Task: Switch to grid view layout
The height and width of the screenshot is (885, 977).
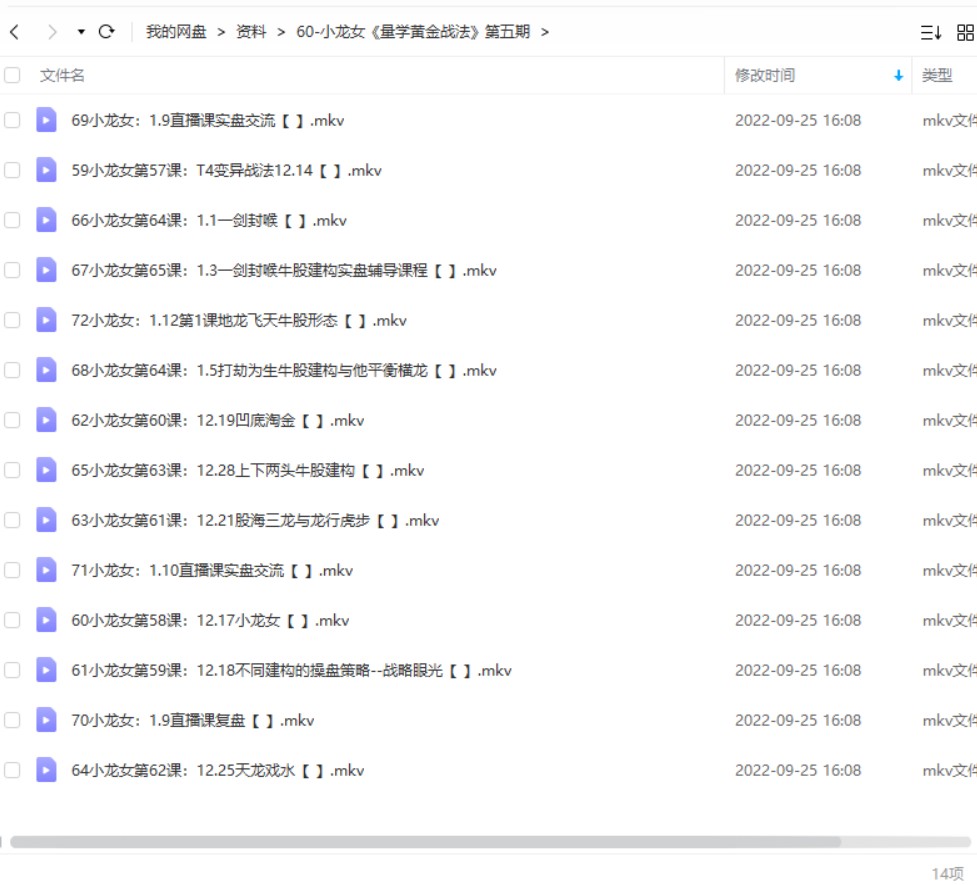Action: point(965,32)
